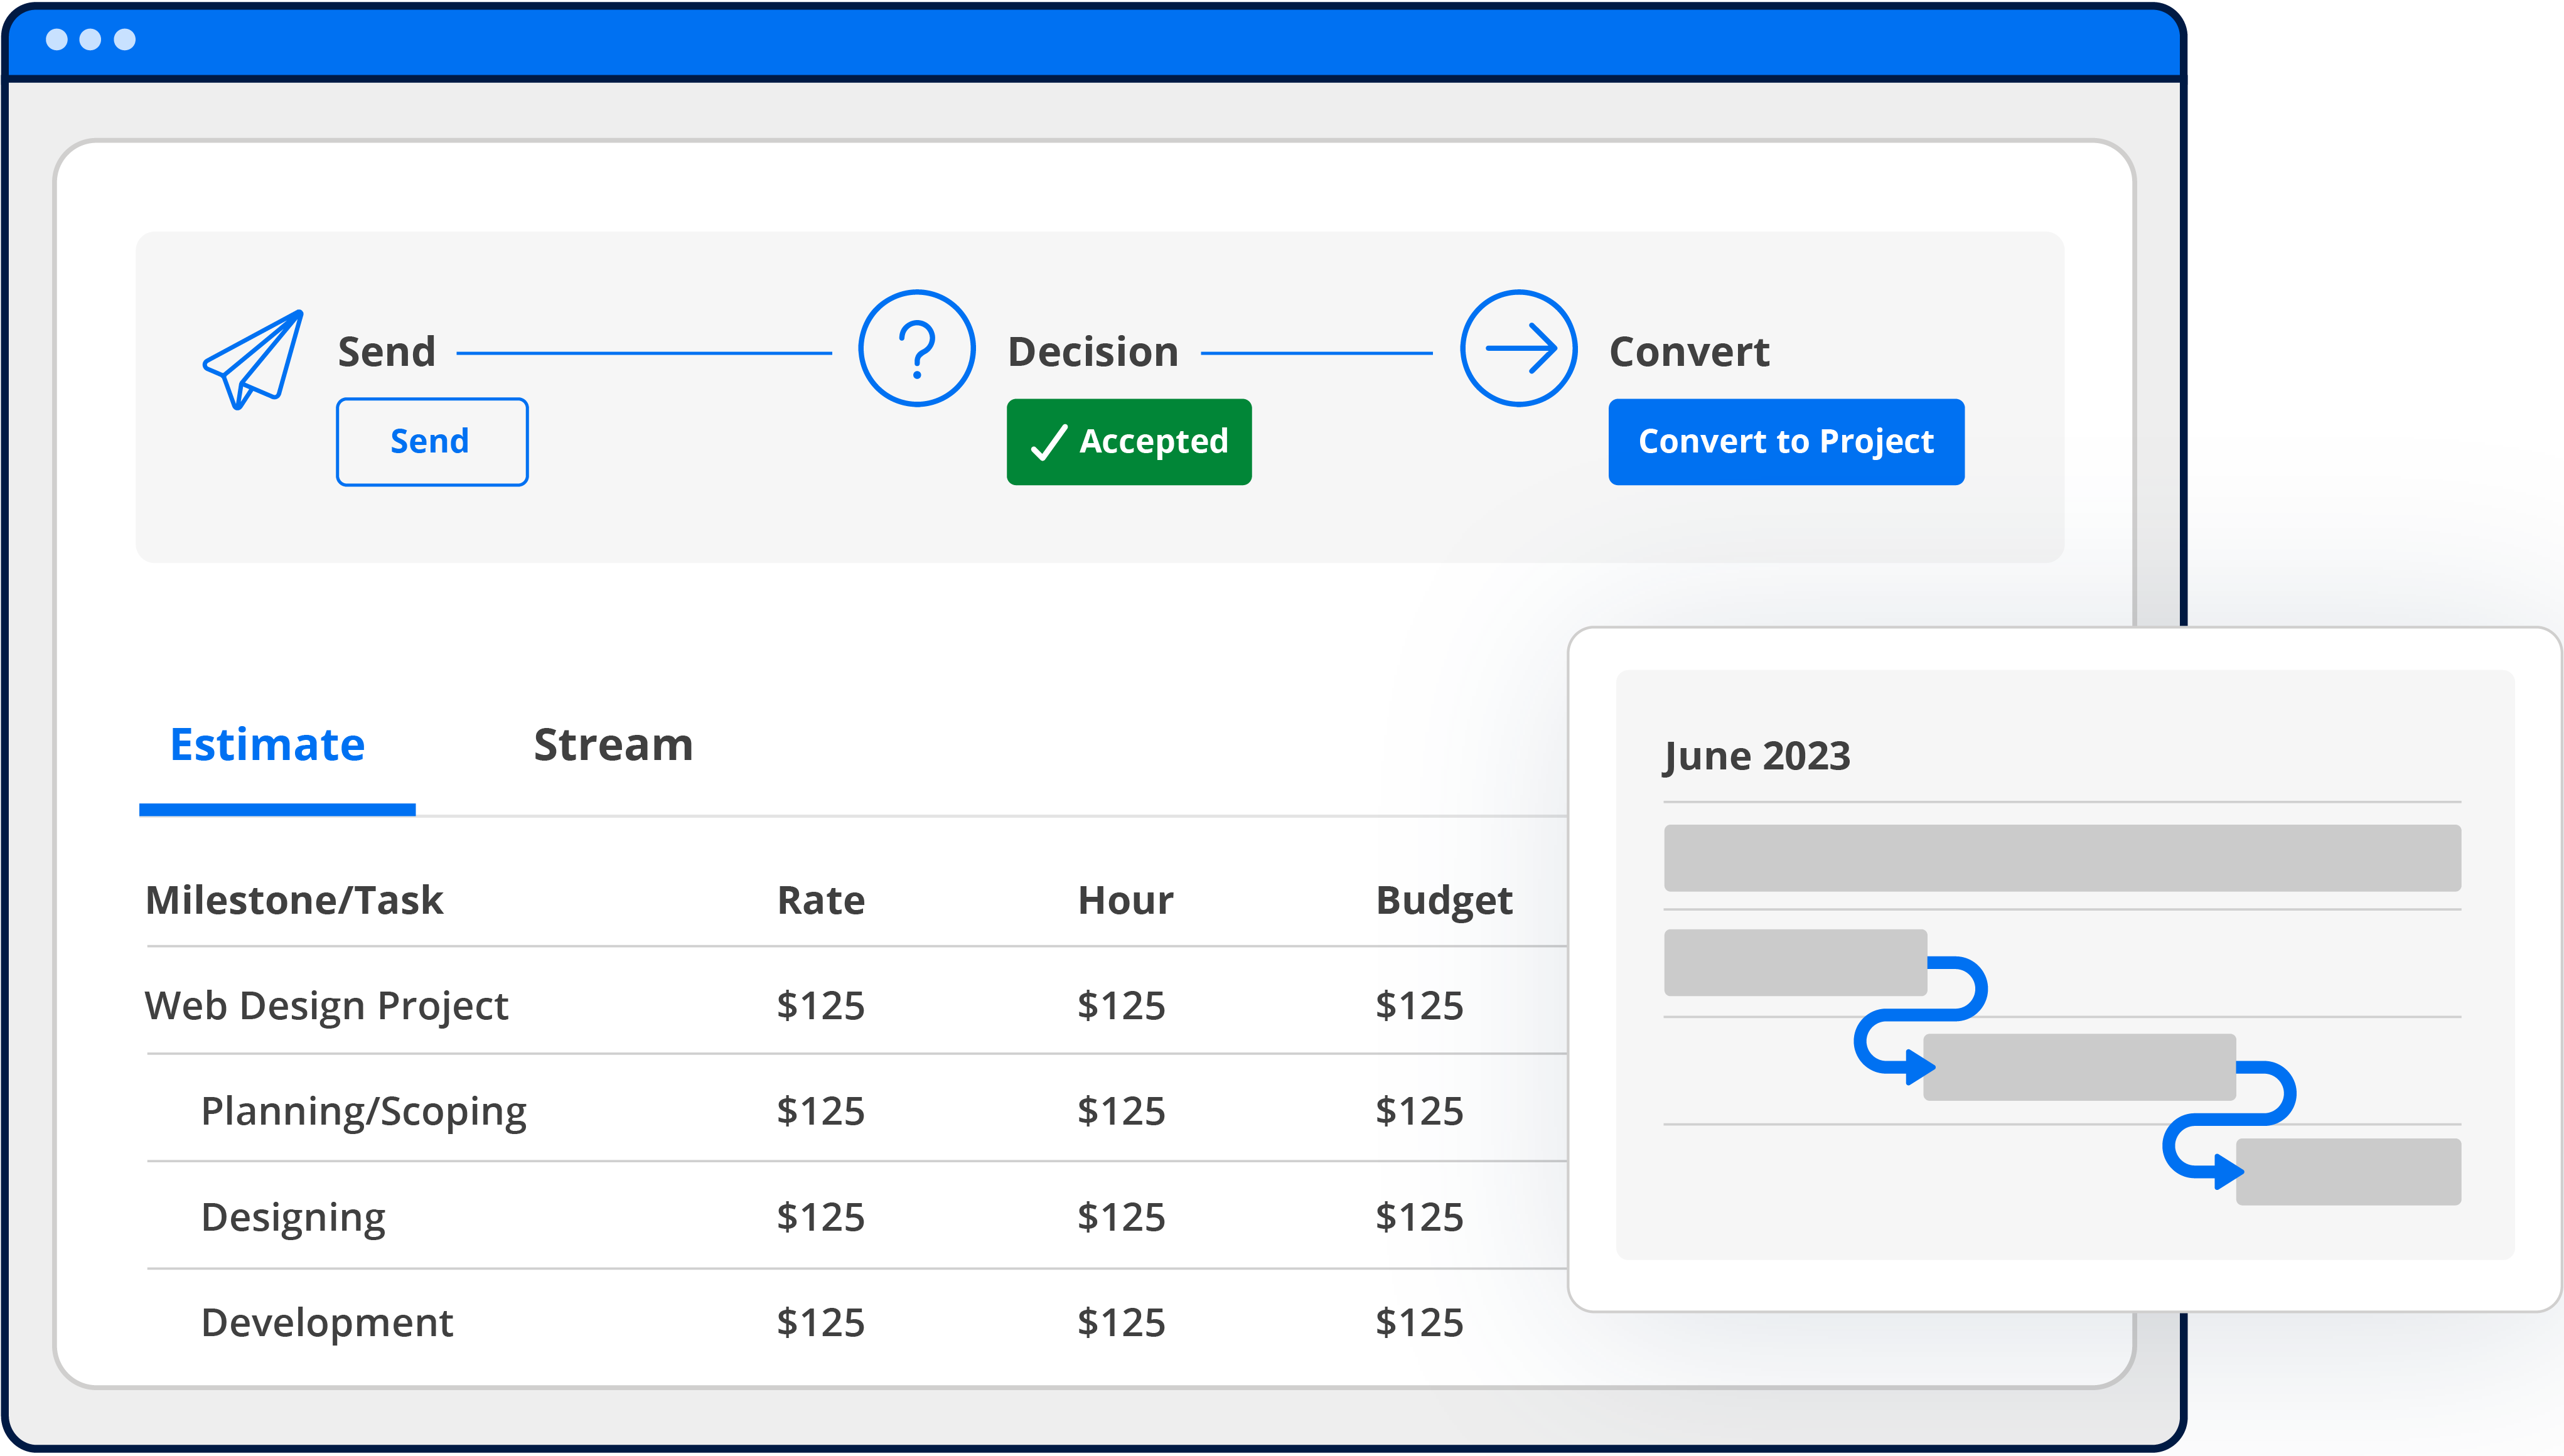Viewport: 2564px width, 1456px height.
Task: Open the Stream tab
Action: pyautogui.click(x=613, y=745)
